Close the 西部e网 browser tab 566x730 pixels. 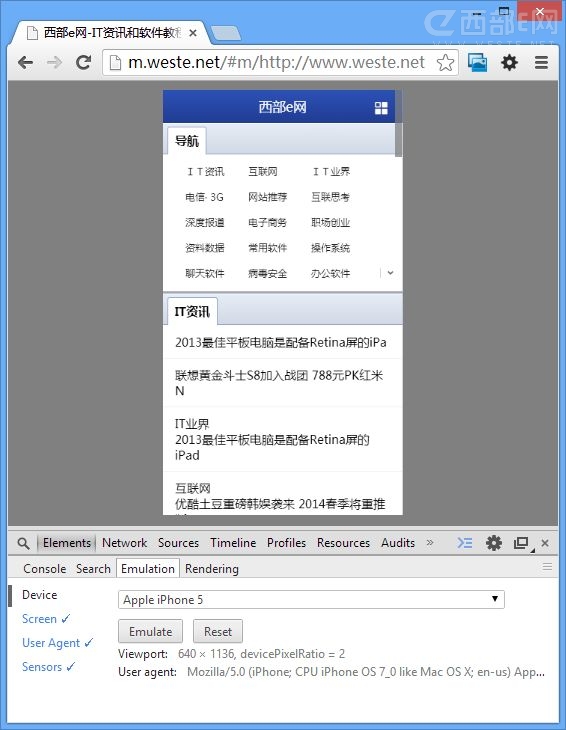(x=193, y=33)
